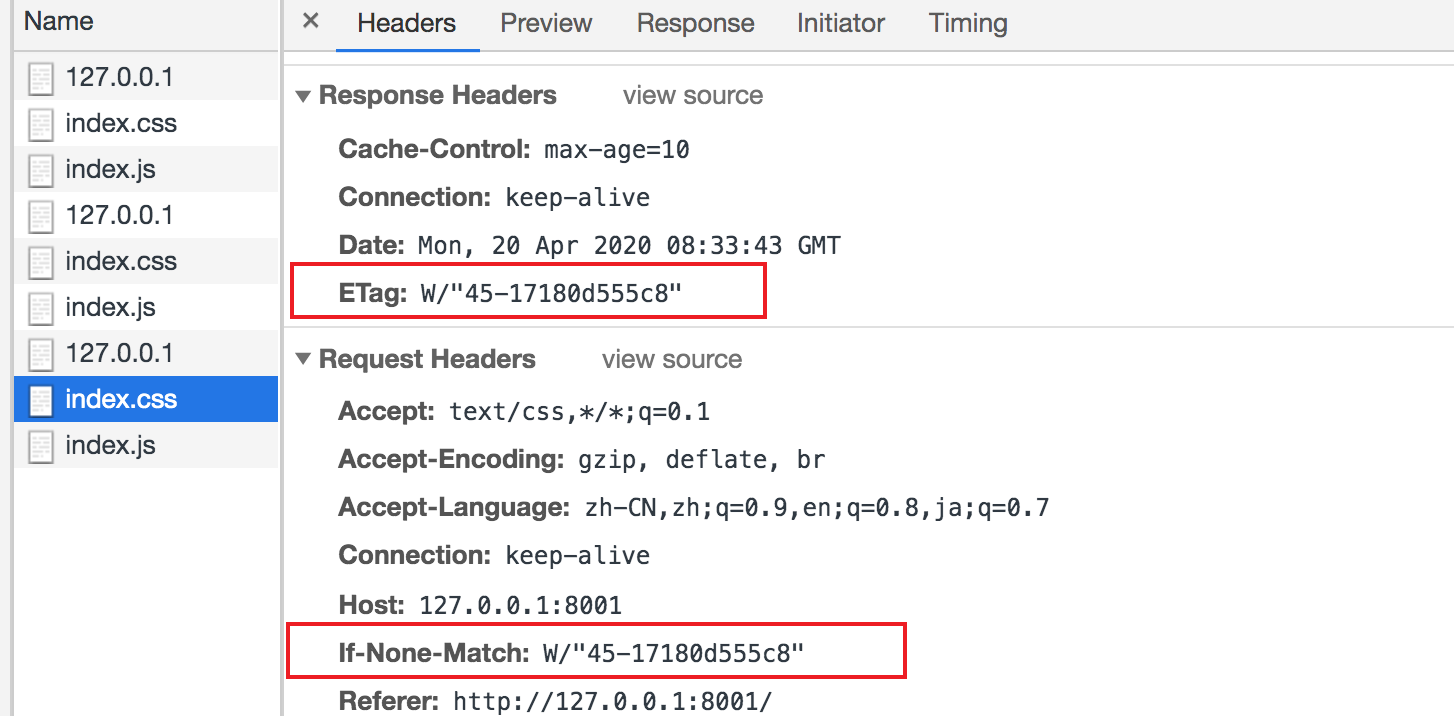Open the Initiator tab
The height and width of the screenshot is (716, 1454).
(x=841, y=23)
